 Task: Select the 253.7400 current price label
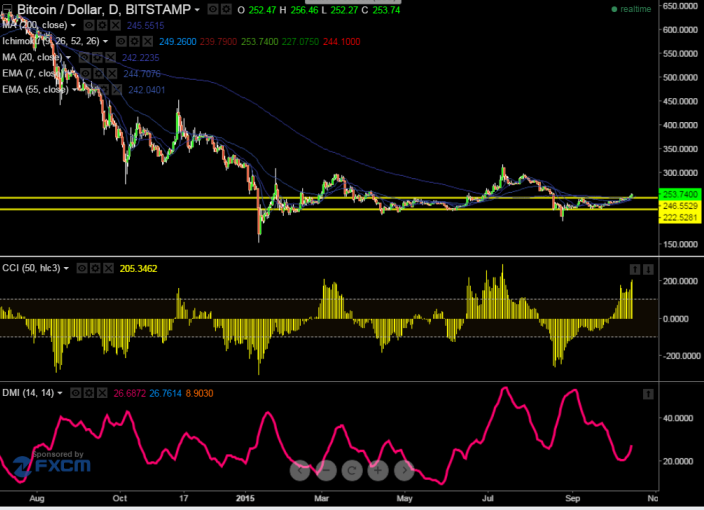click(x=680, y=194)
